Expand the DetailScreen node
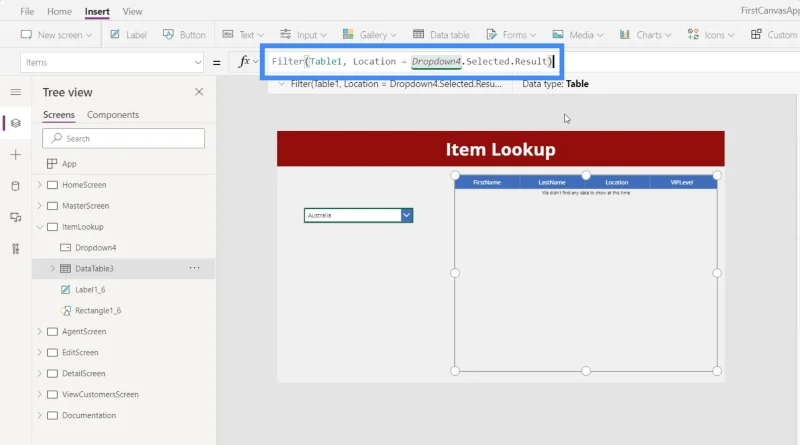This screenshot has height=445, width=800. [40, 373]
